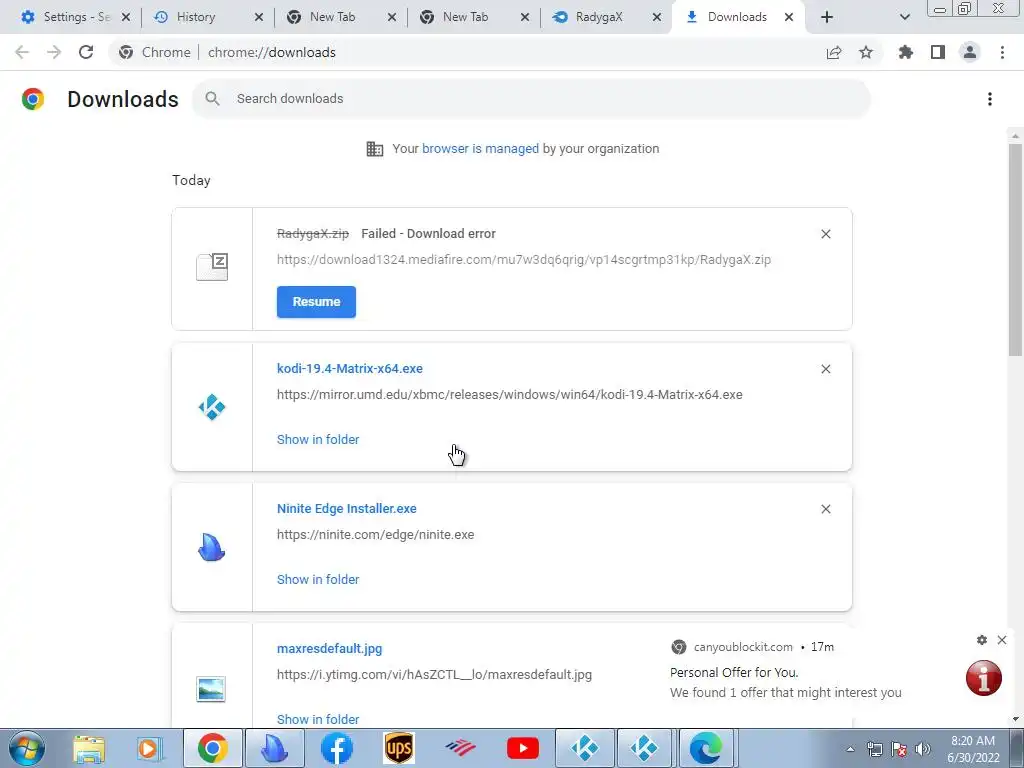Open the Facebook taskbar shortcut
The width and height of the screenshot is (1024, 768).
[x=337, y=748]
